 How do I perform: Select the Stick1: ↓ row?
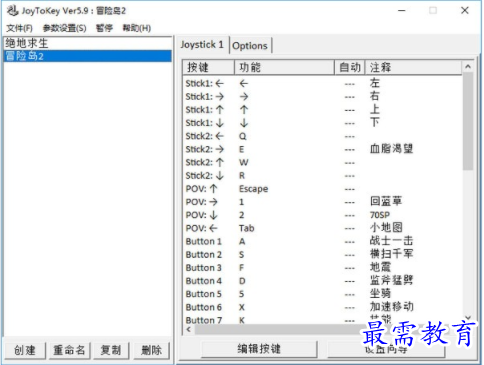pyautogui.click(x=322, y=123)
